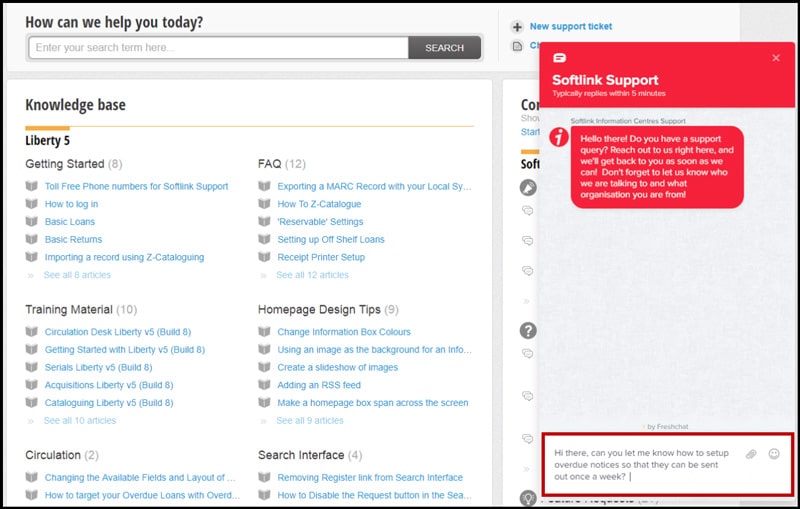Screen dimensions: 800x509
Task: Open the Adding an RSS feed article
Action: click(x=319, y=385)
